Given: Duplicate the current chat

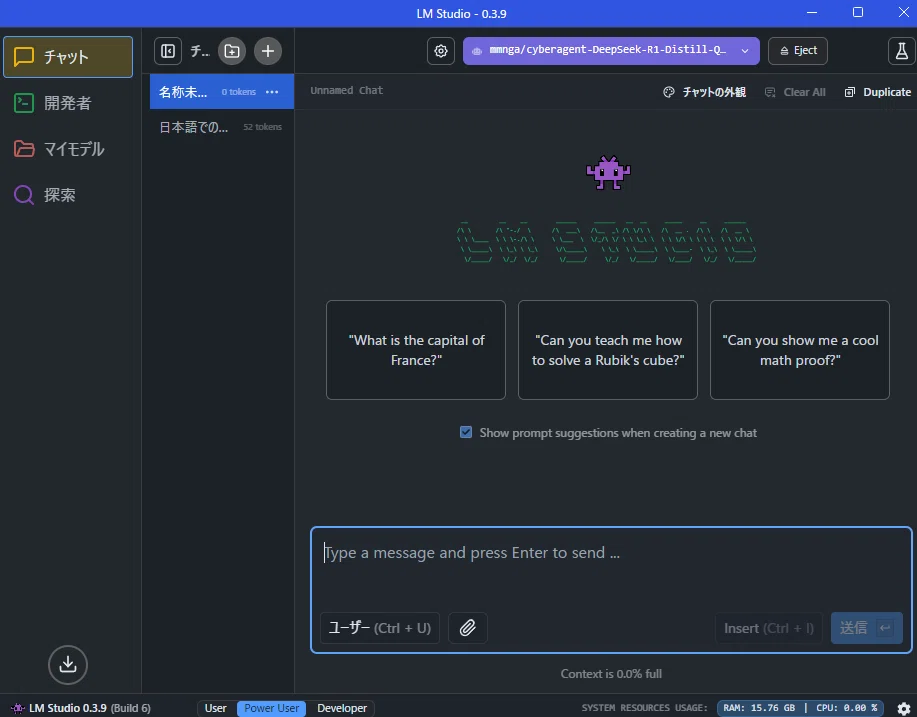Looking at the screenshot, I should point(878,92).
